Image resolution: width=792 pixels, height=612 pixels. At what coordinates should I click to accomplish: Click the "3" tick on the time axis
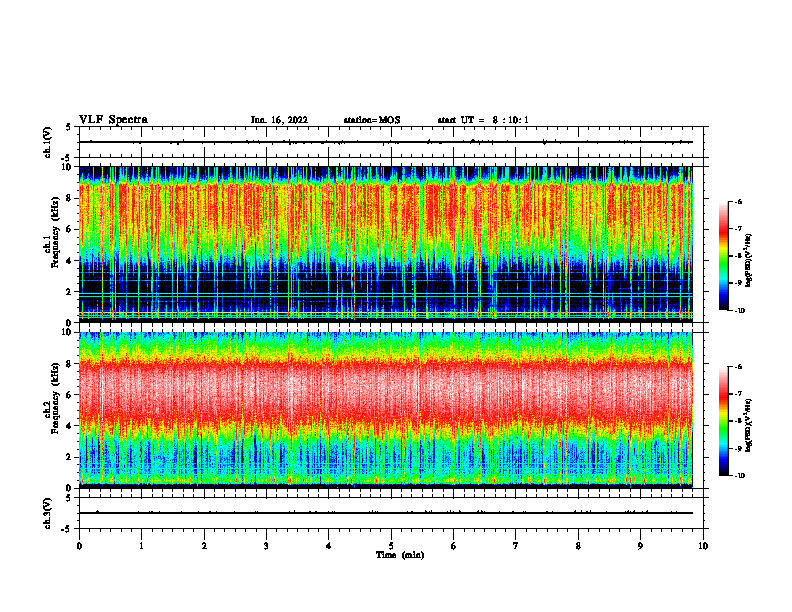[266, 546]
